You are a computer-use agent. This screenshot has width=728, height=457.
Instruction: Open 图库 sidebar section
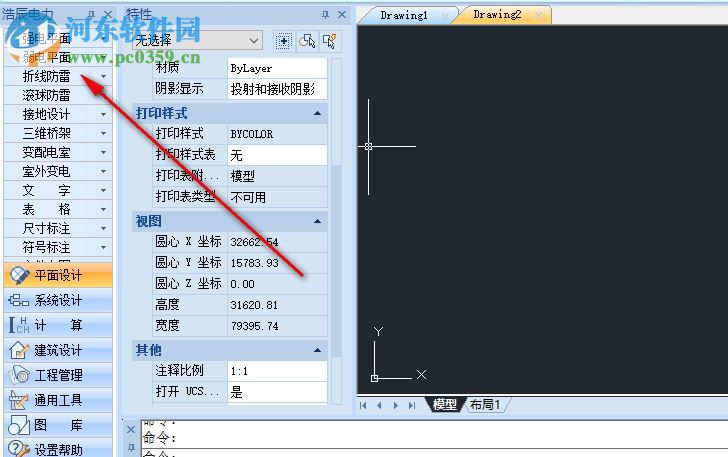tap(58, 425)
